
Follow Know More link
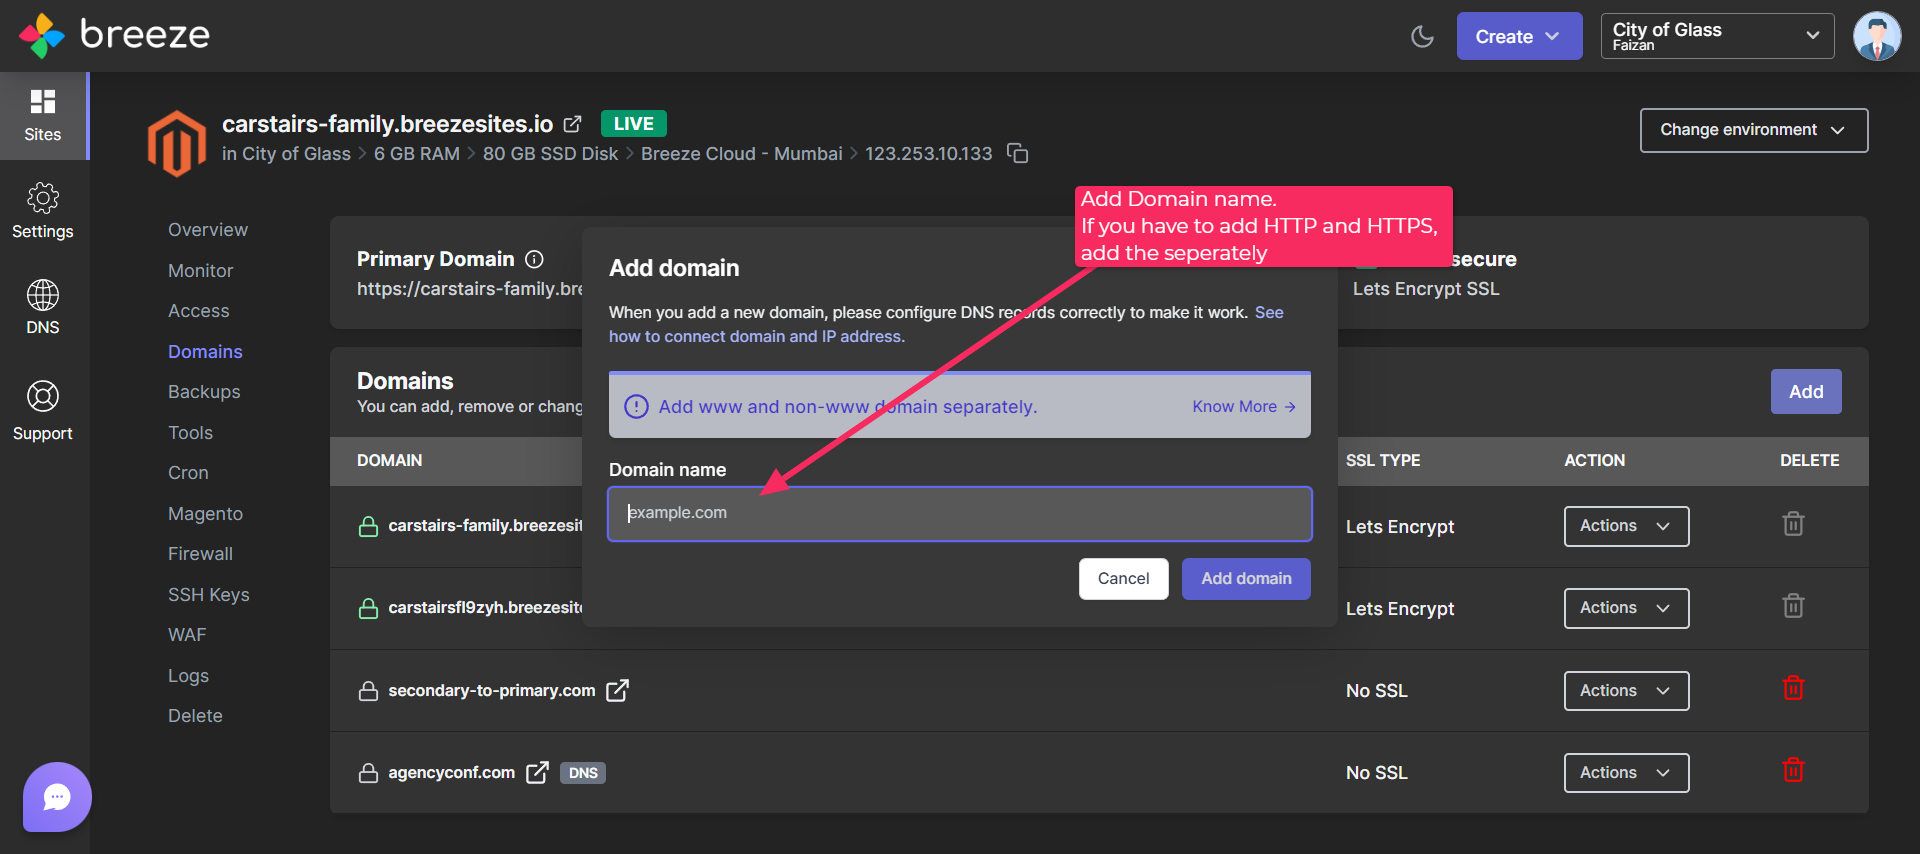1244,407
